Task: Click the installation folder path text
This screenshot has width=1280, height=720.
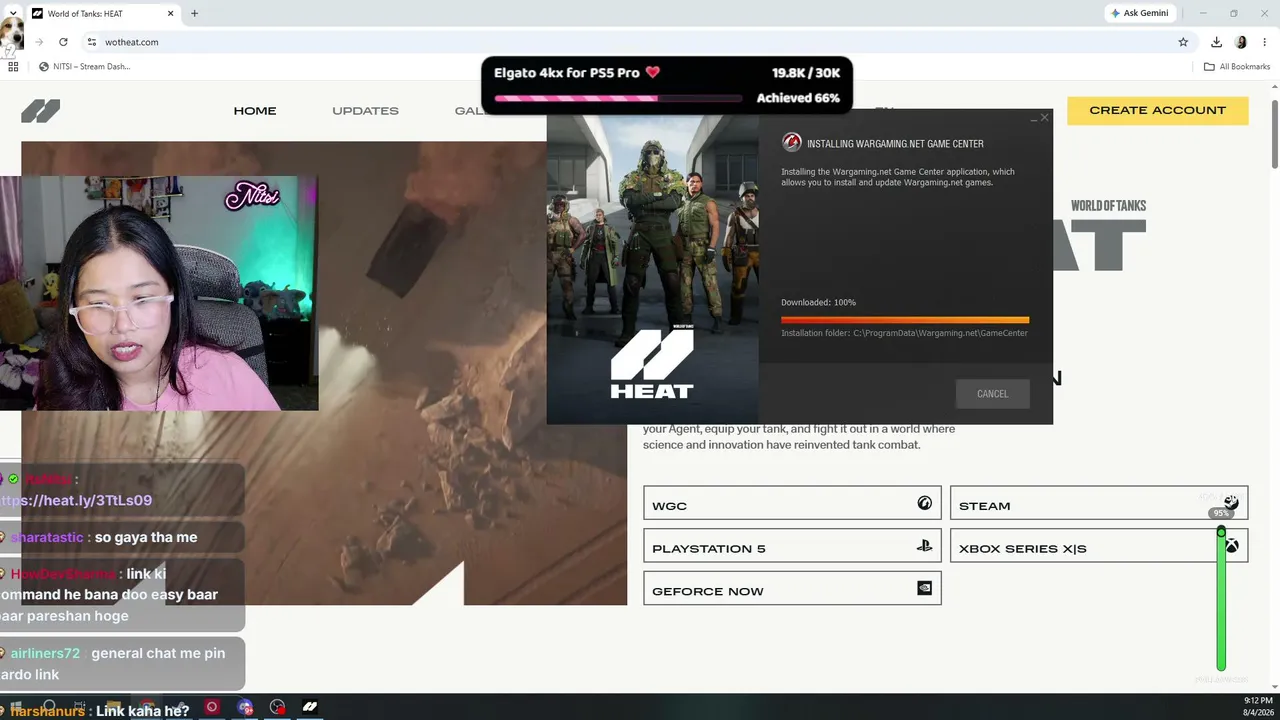Action: pos(904,333)
